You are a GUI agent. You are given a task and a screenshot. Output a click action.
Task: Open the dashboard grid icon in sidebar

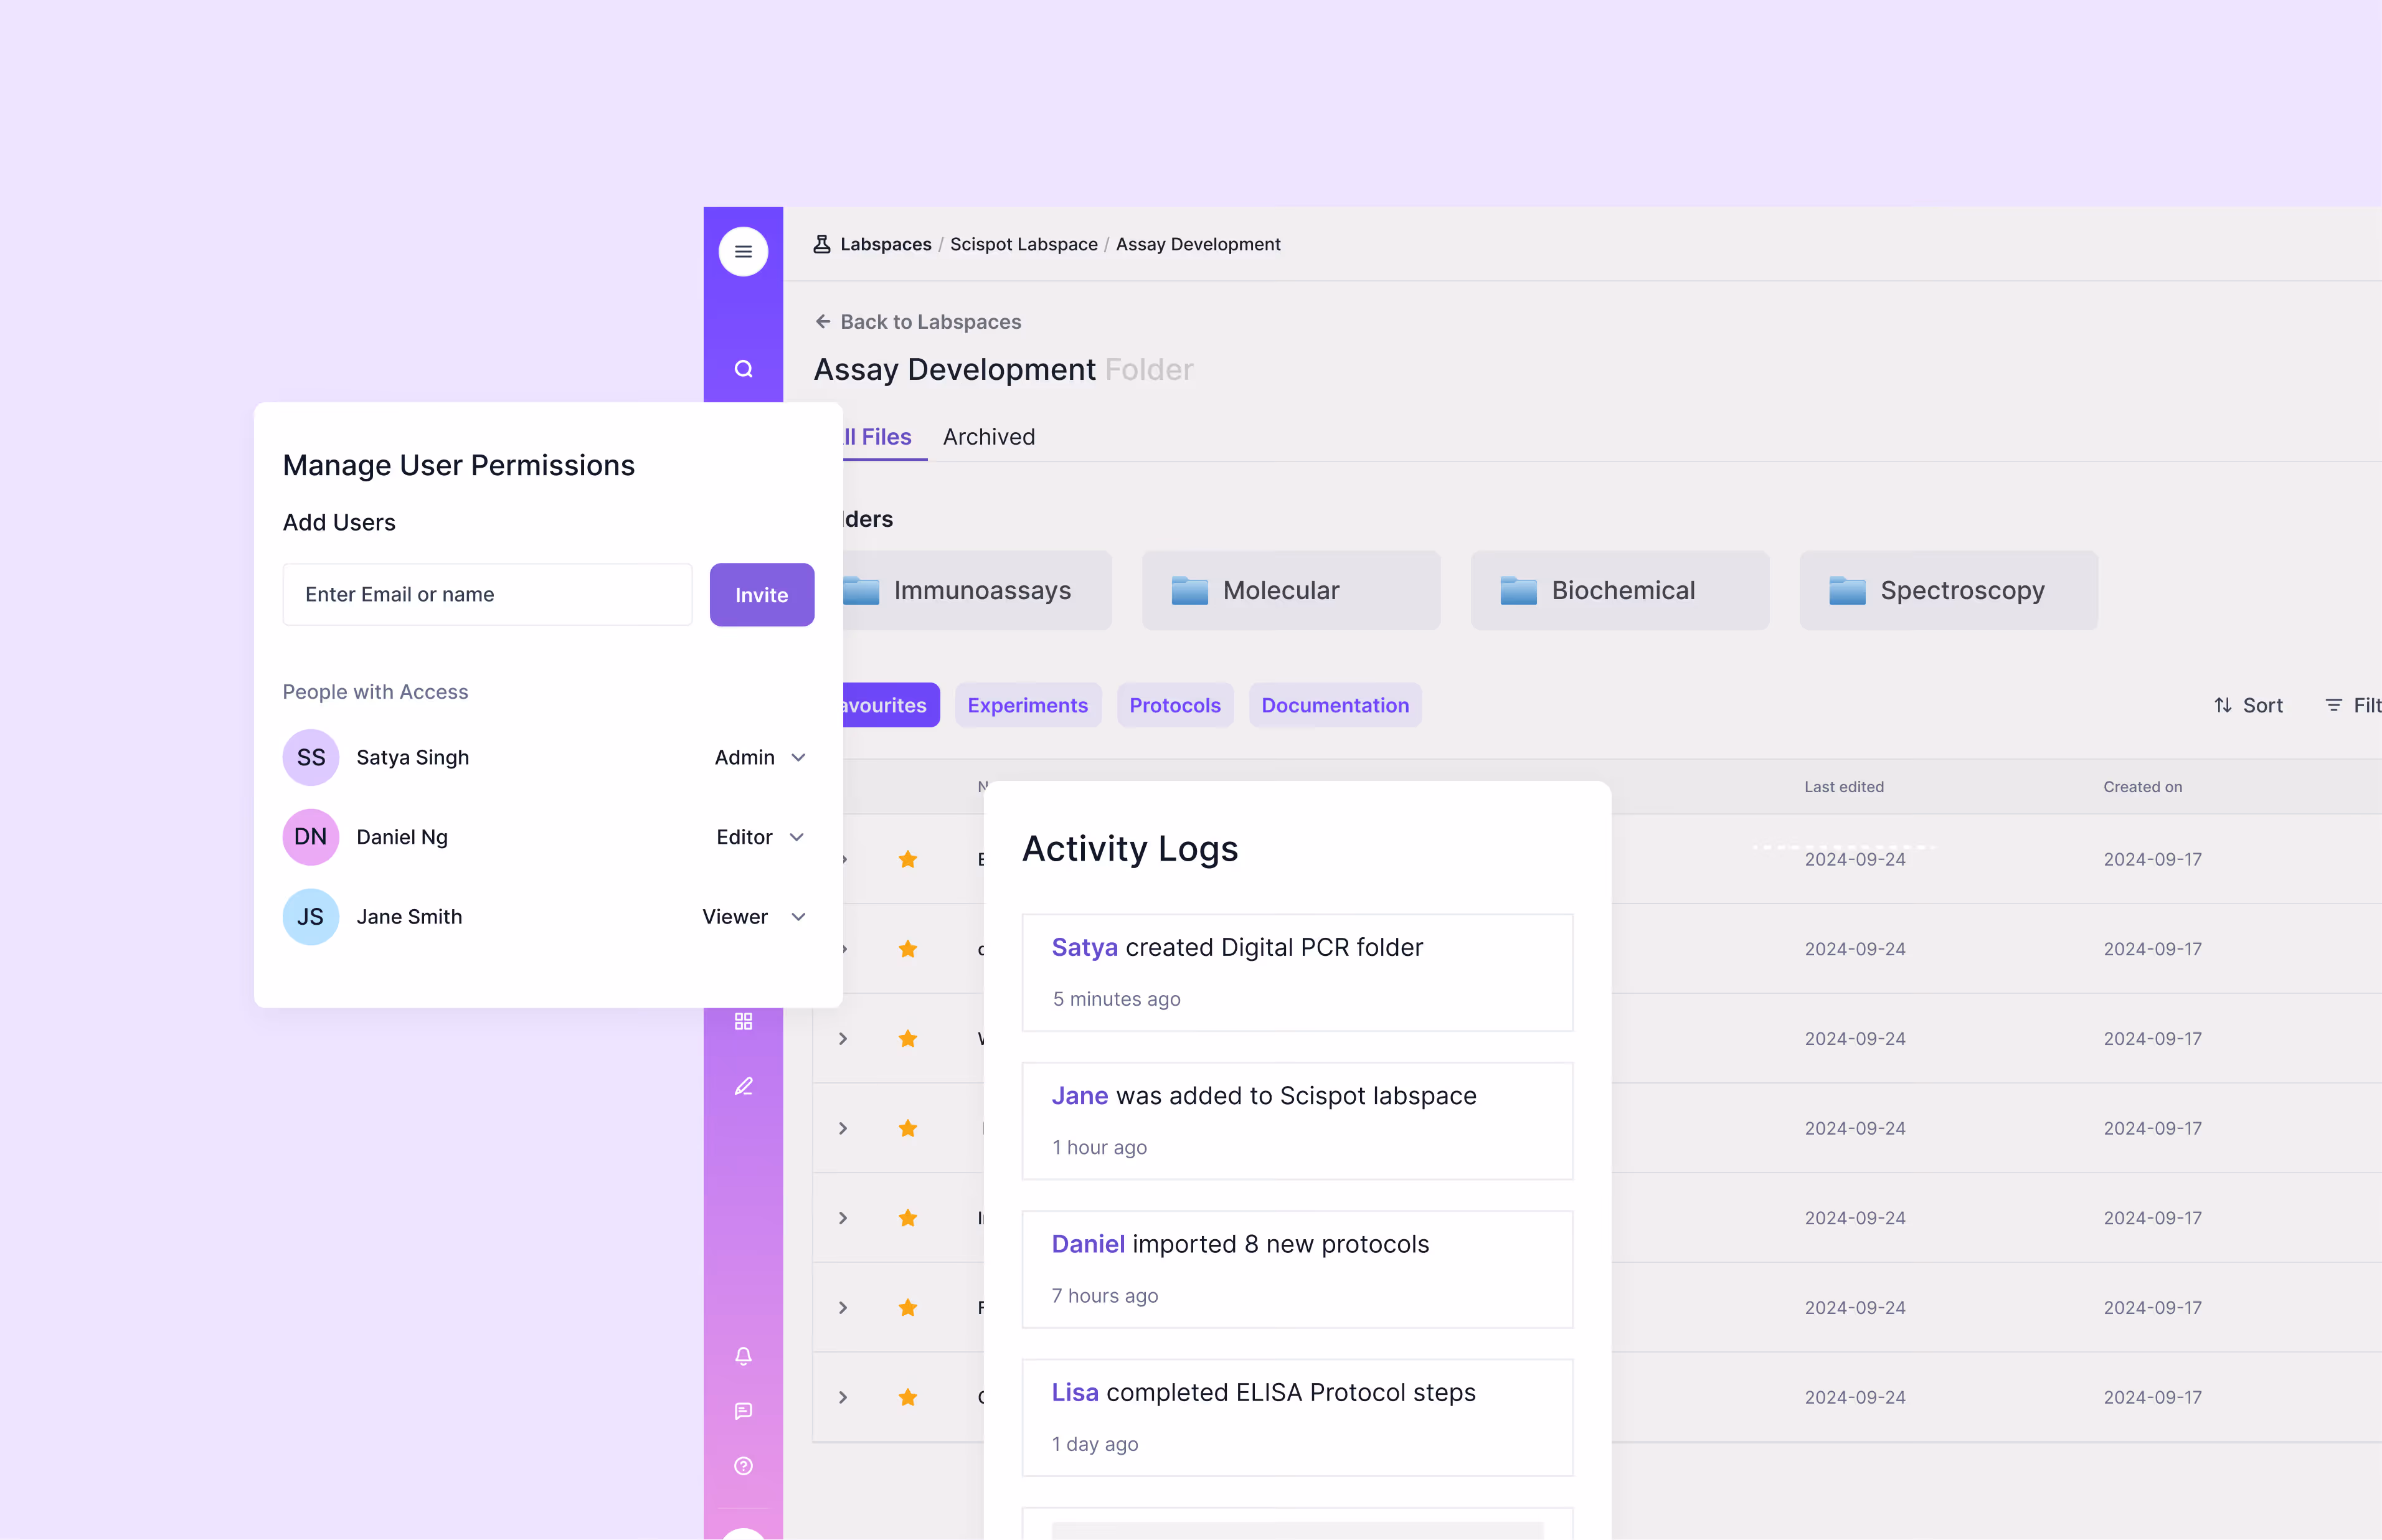pos(743,1020)
